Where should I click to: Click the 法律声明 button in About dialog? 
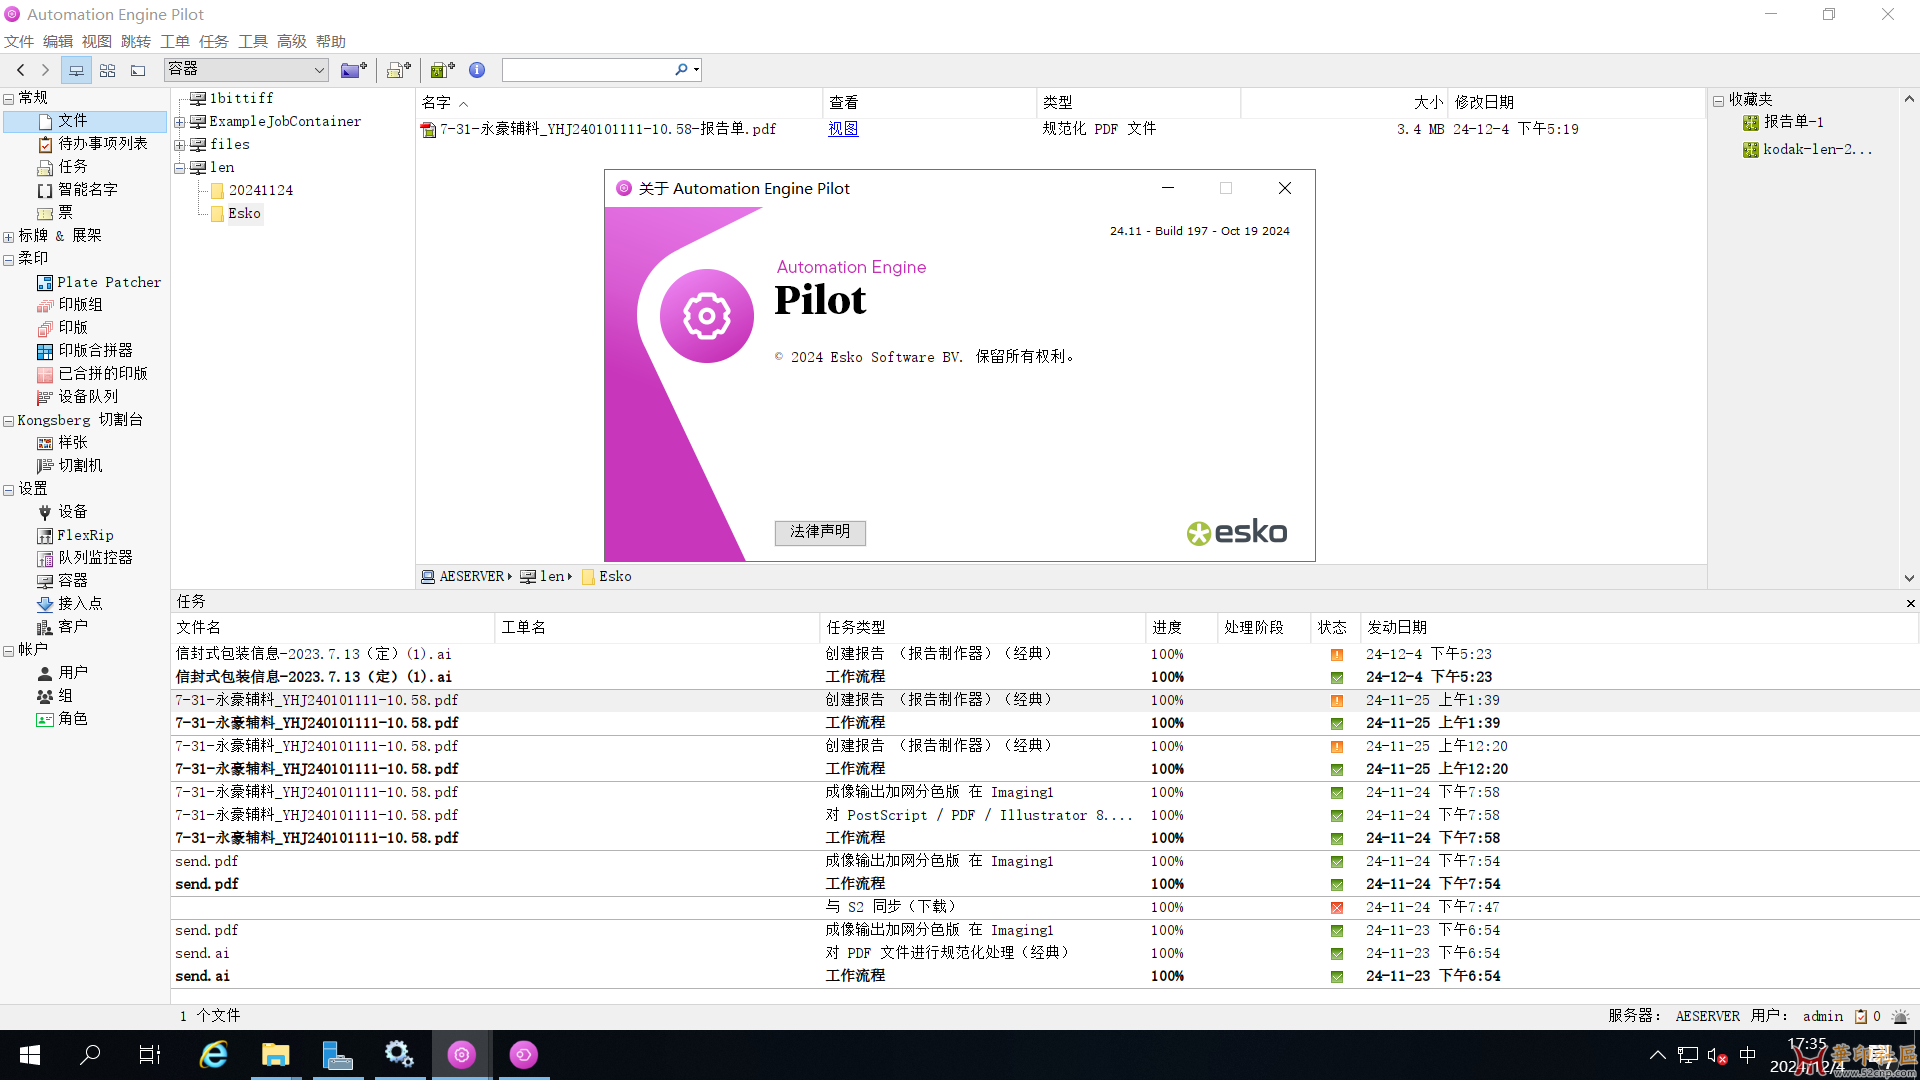820,532
